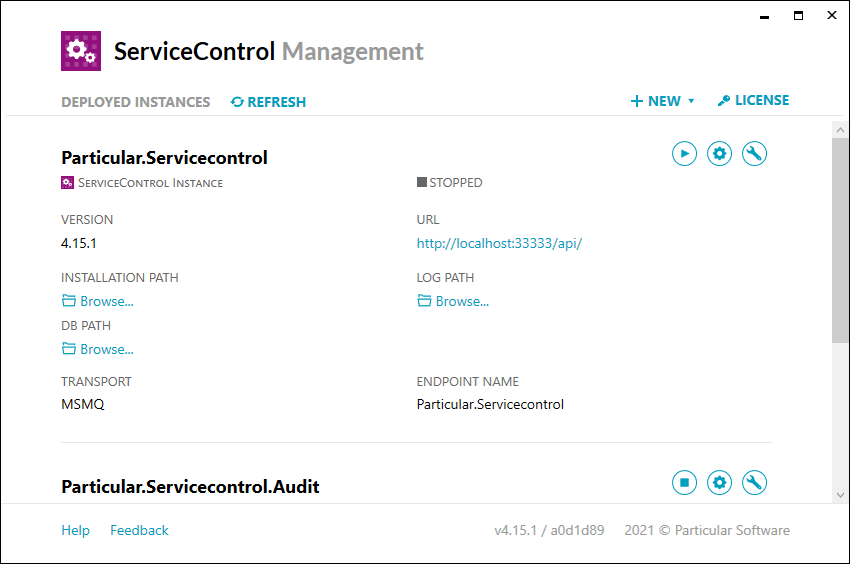The height and width of the screenshot is (564, 850).
Task: Browse the Log Path folder
Action: (x=453, y=301)
